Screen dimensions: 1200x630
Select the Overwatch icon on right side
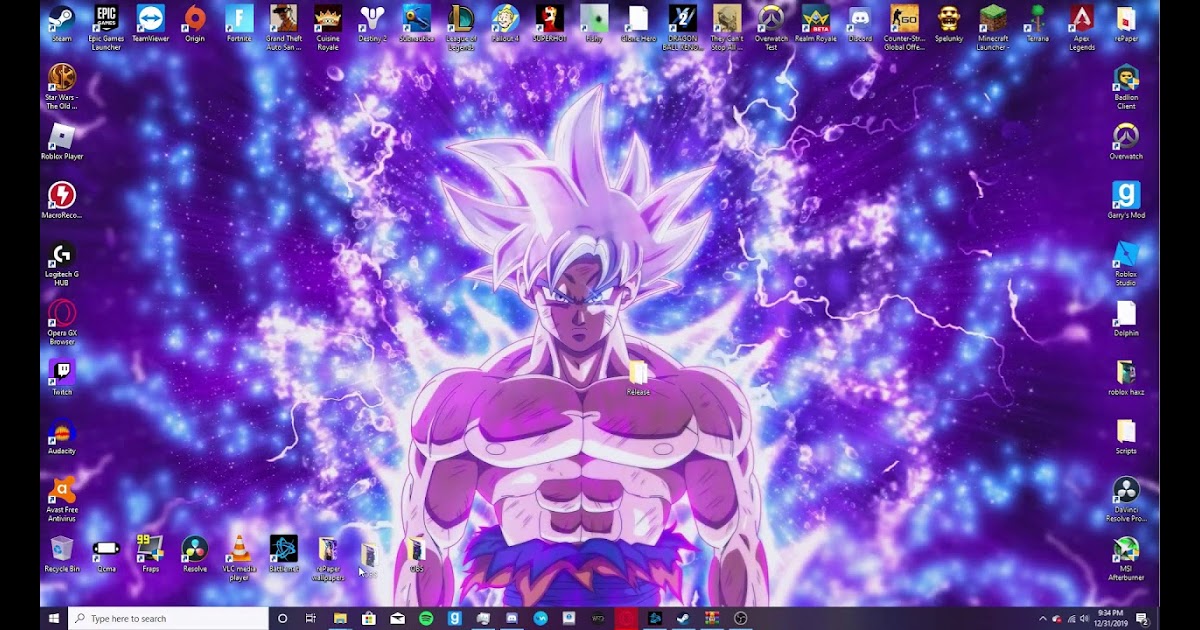[1126, 142]
